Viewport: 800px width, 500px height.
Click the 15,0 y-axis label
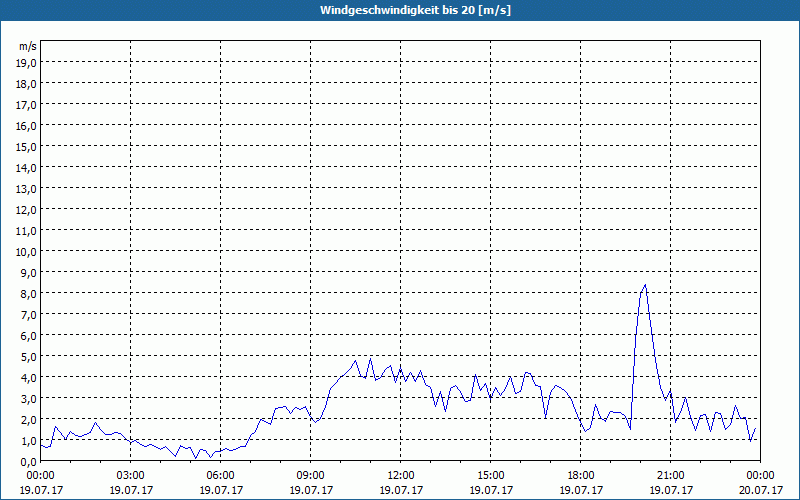pyautogui.click(x=28, y=146)
